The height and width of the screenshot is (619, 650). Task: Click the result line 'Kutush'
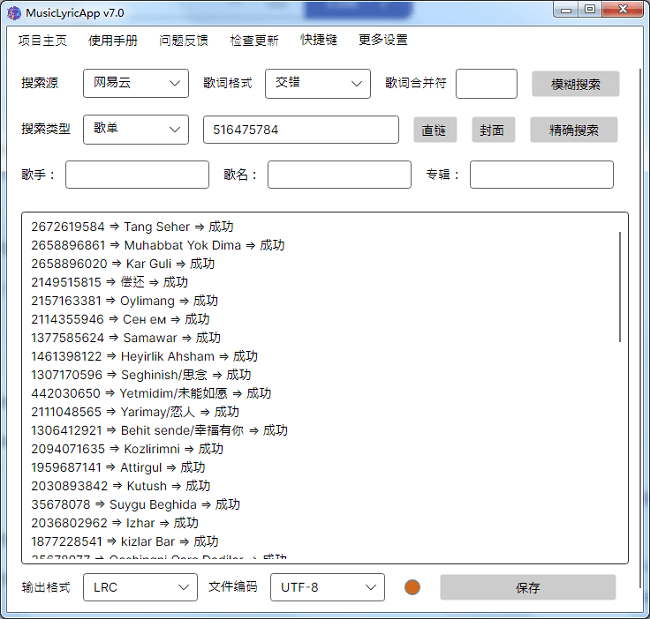tap(121, 485)
